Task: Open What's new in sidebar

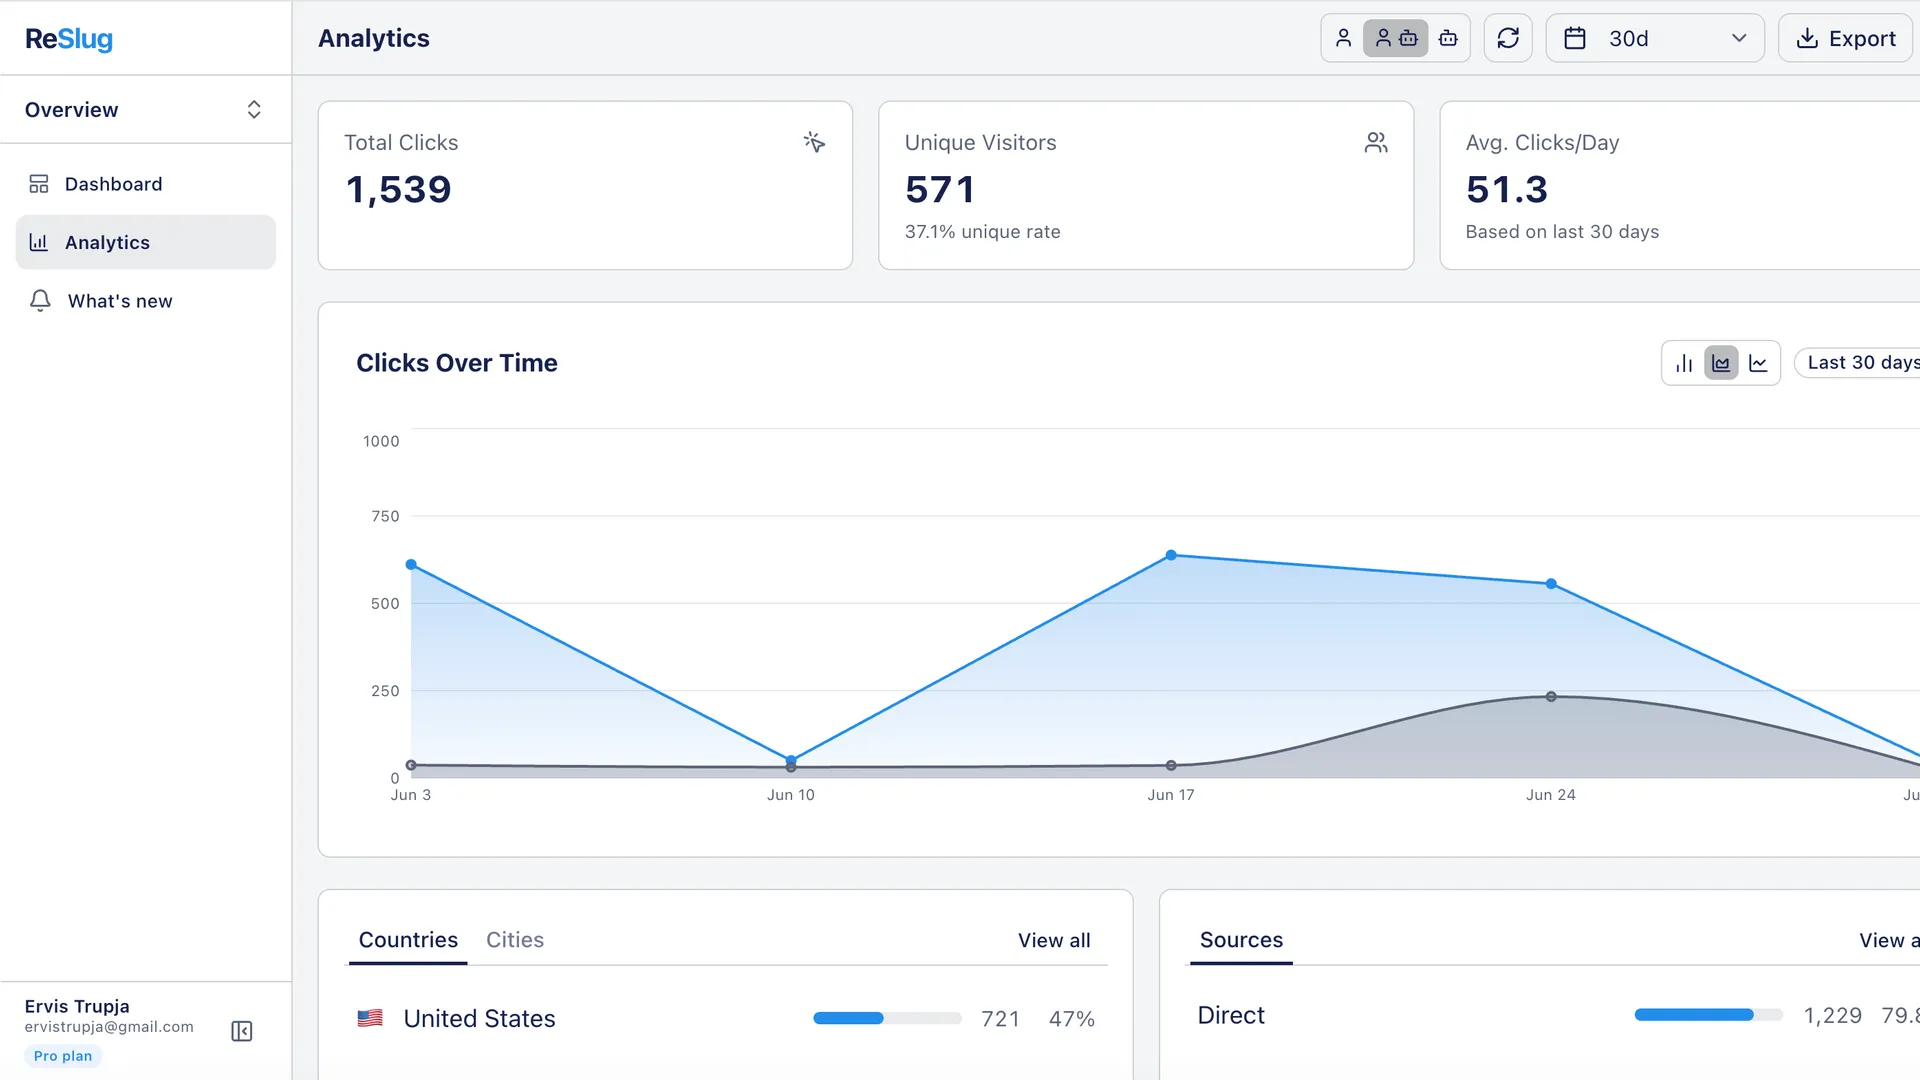Action: click(145, 301)
